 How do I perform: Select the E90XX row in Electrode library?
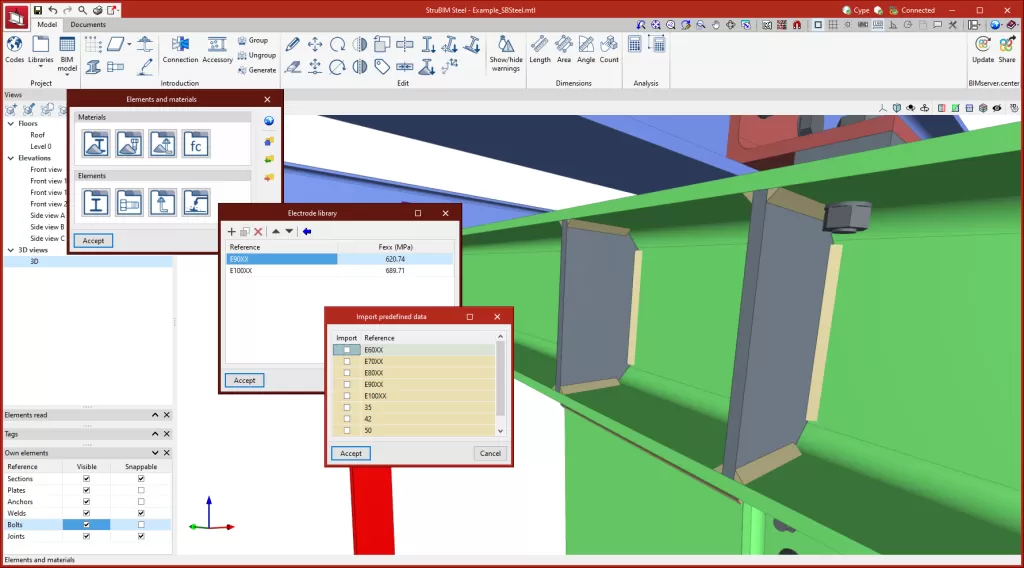pyautogui.click(x=339, y=259)
